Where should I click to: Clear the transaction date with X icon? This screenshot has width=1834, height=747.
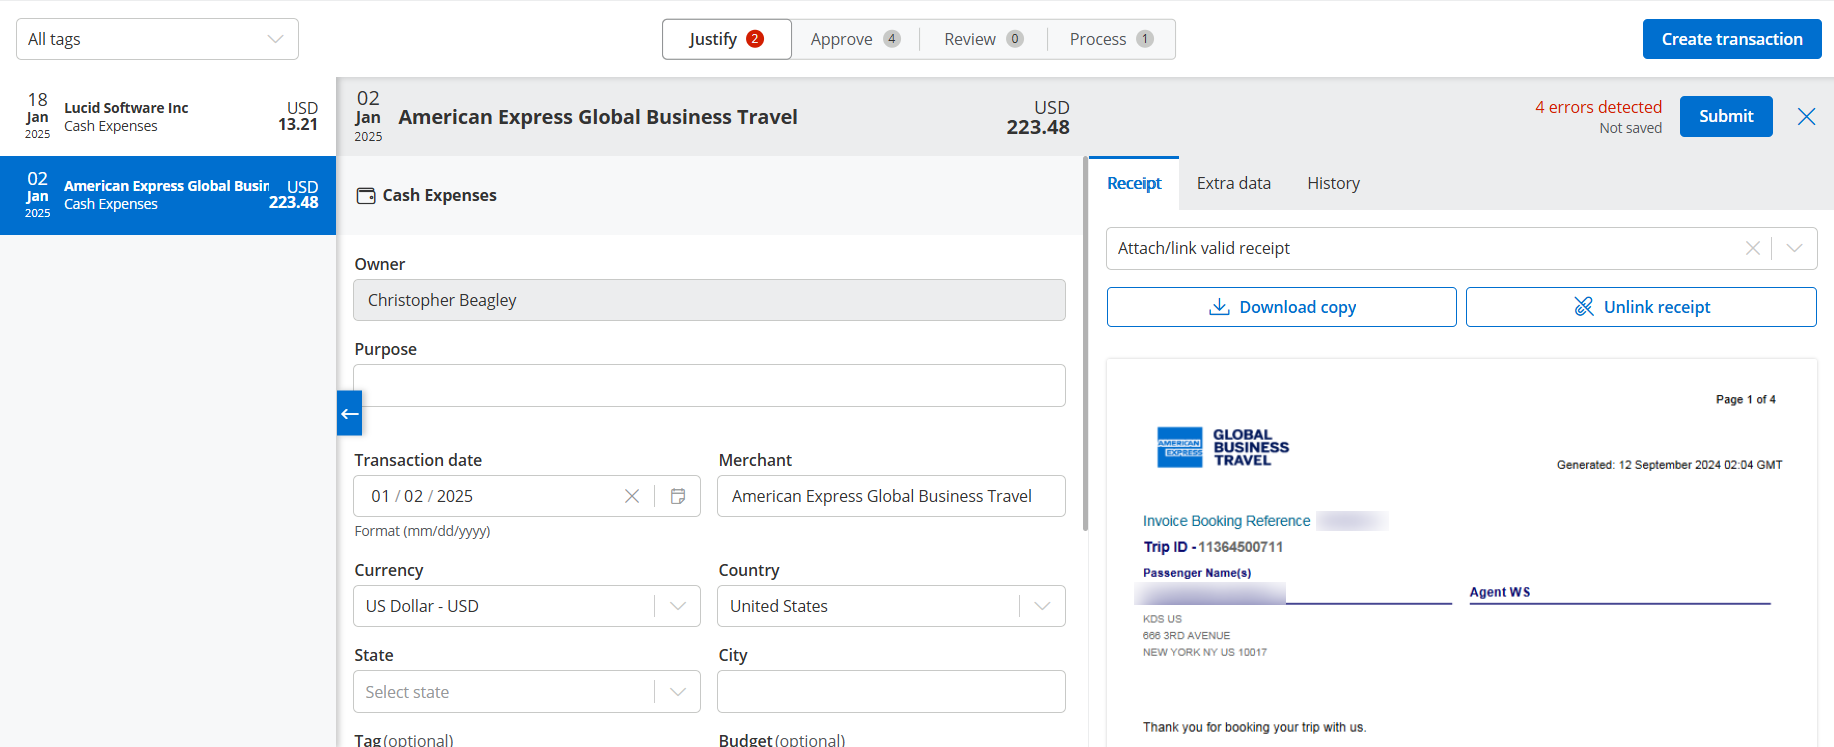(x=632, y=496)
